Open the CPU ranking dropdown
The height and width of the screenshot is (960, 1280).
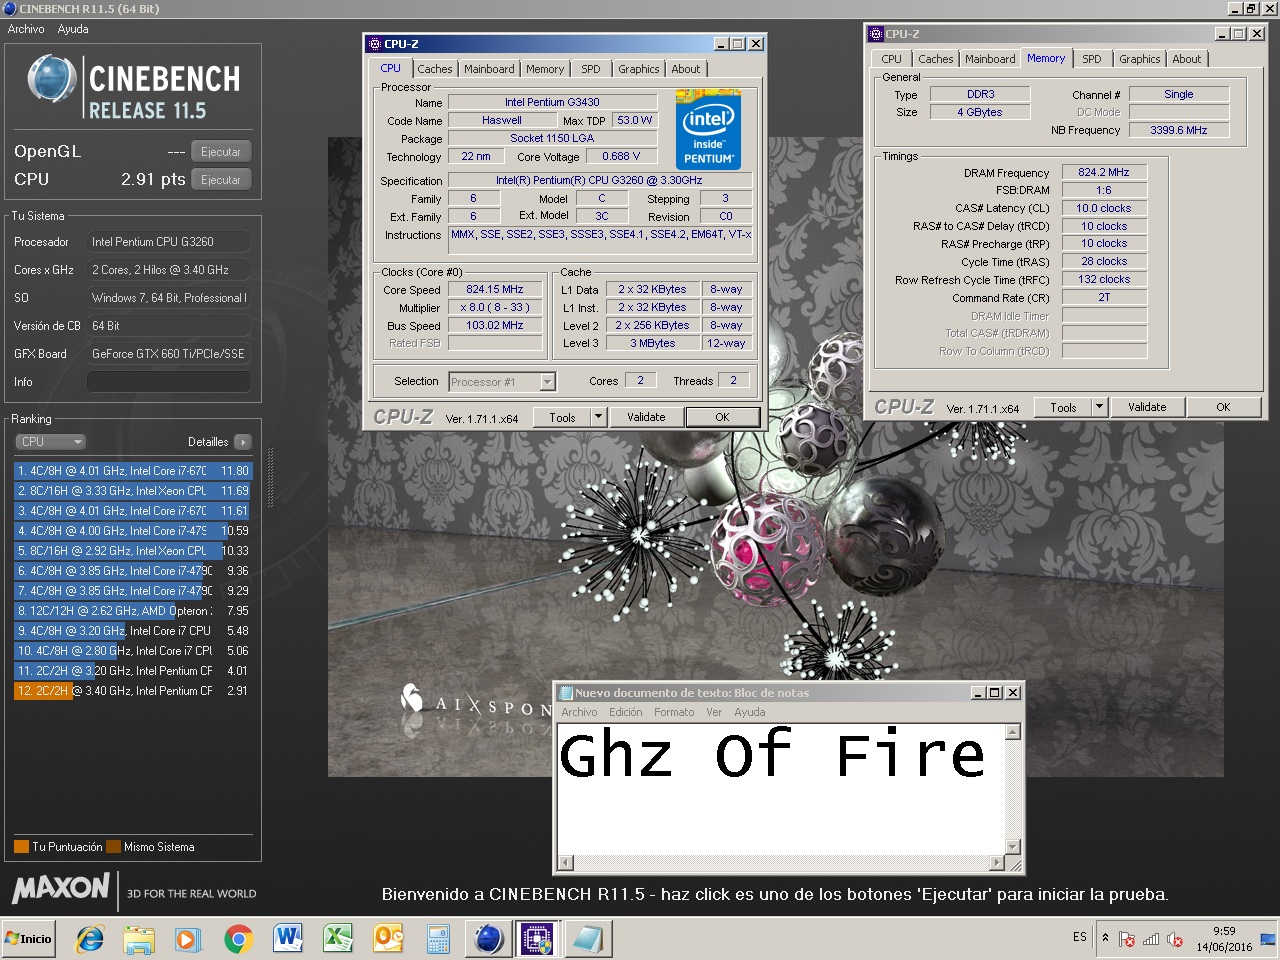point(50,441)
